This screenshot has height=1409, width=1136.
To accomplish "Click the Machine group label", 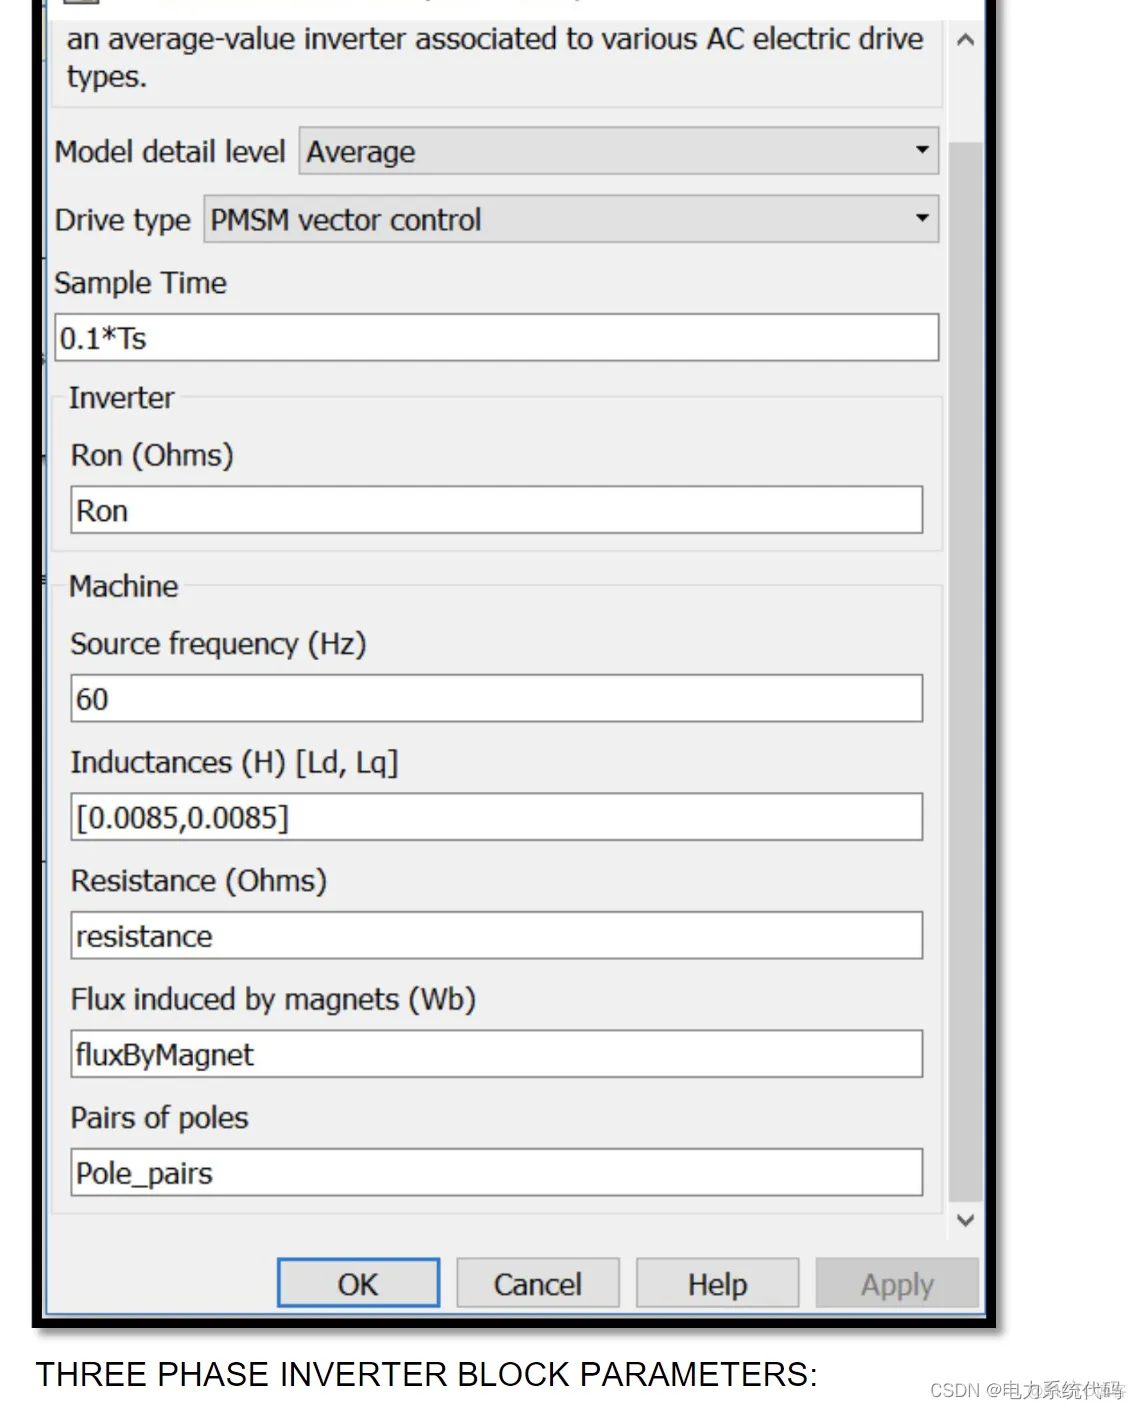I will [x=123, y=586].
